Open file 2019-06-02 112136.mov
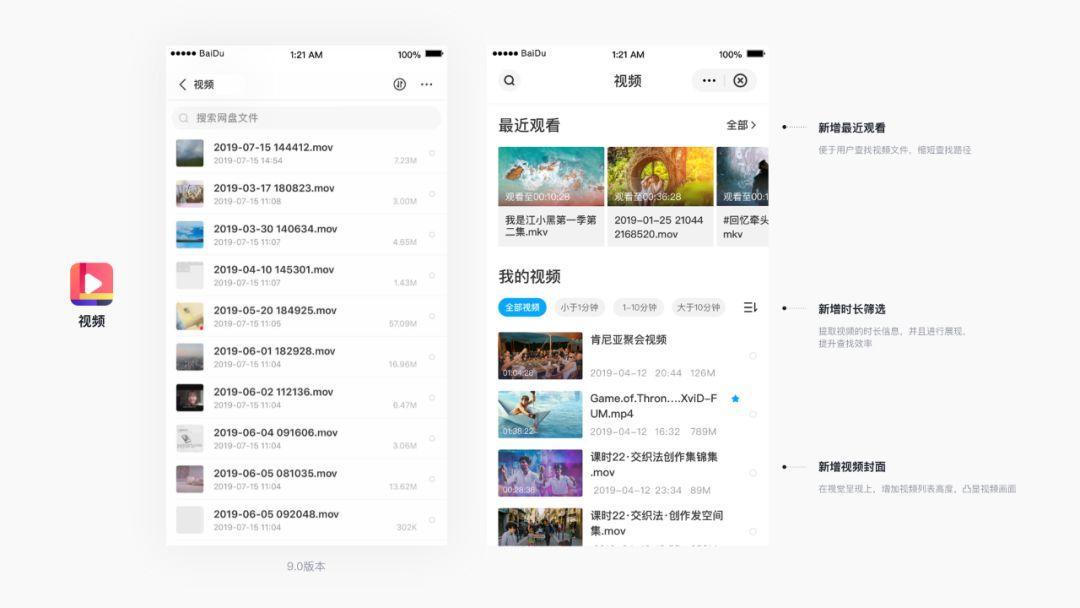This screenshot has width=1080, height=608. click(x=275, y=392)
